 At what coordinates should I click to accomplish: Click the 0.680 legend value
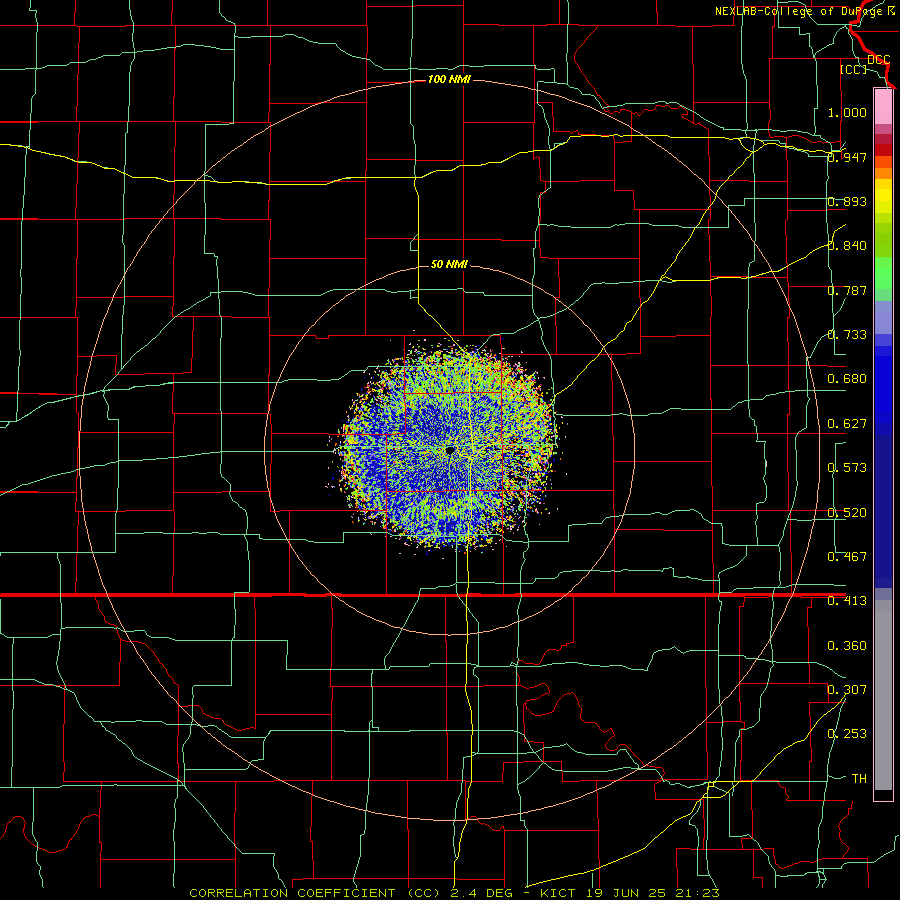pos(847,379)
